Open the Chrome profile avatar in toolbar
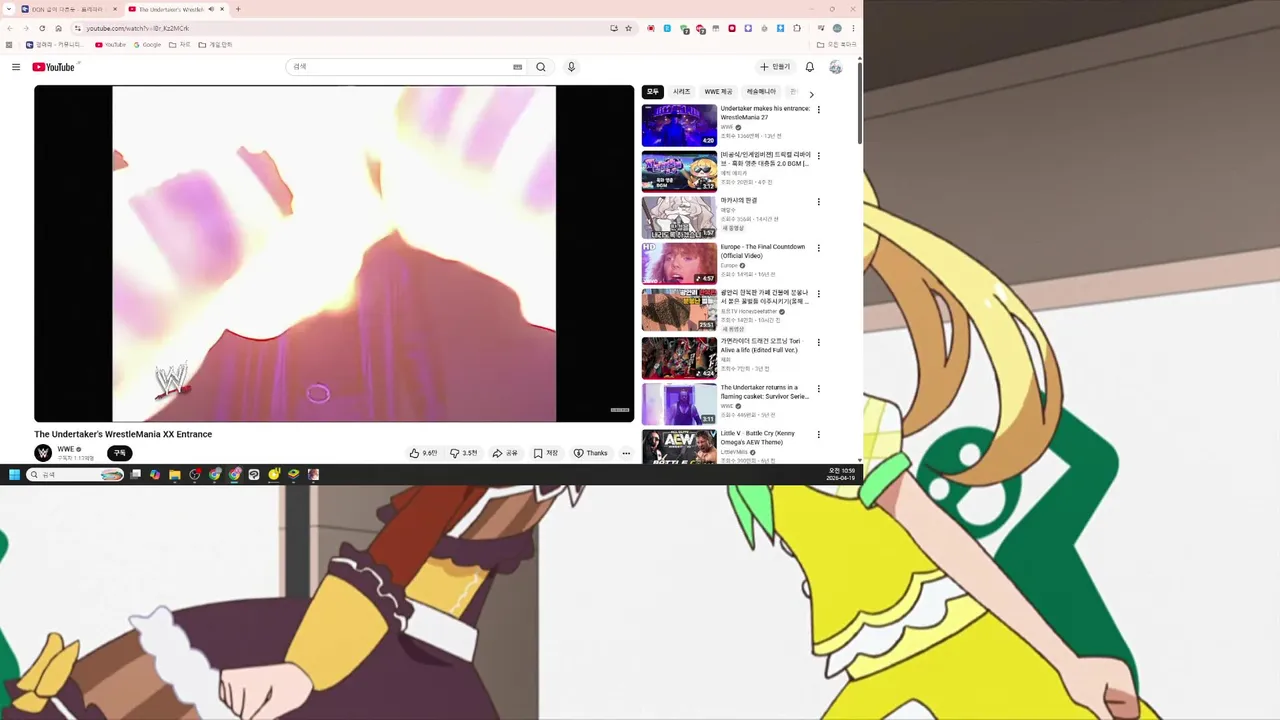 pos(837,28)
